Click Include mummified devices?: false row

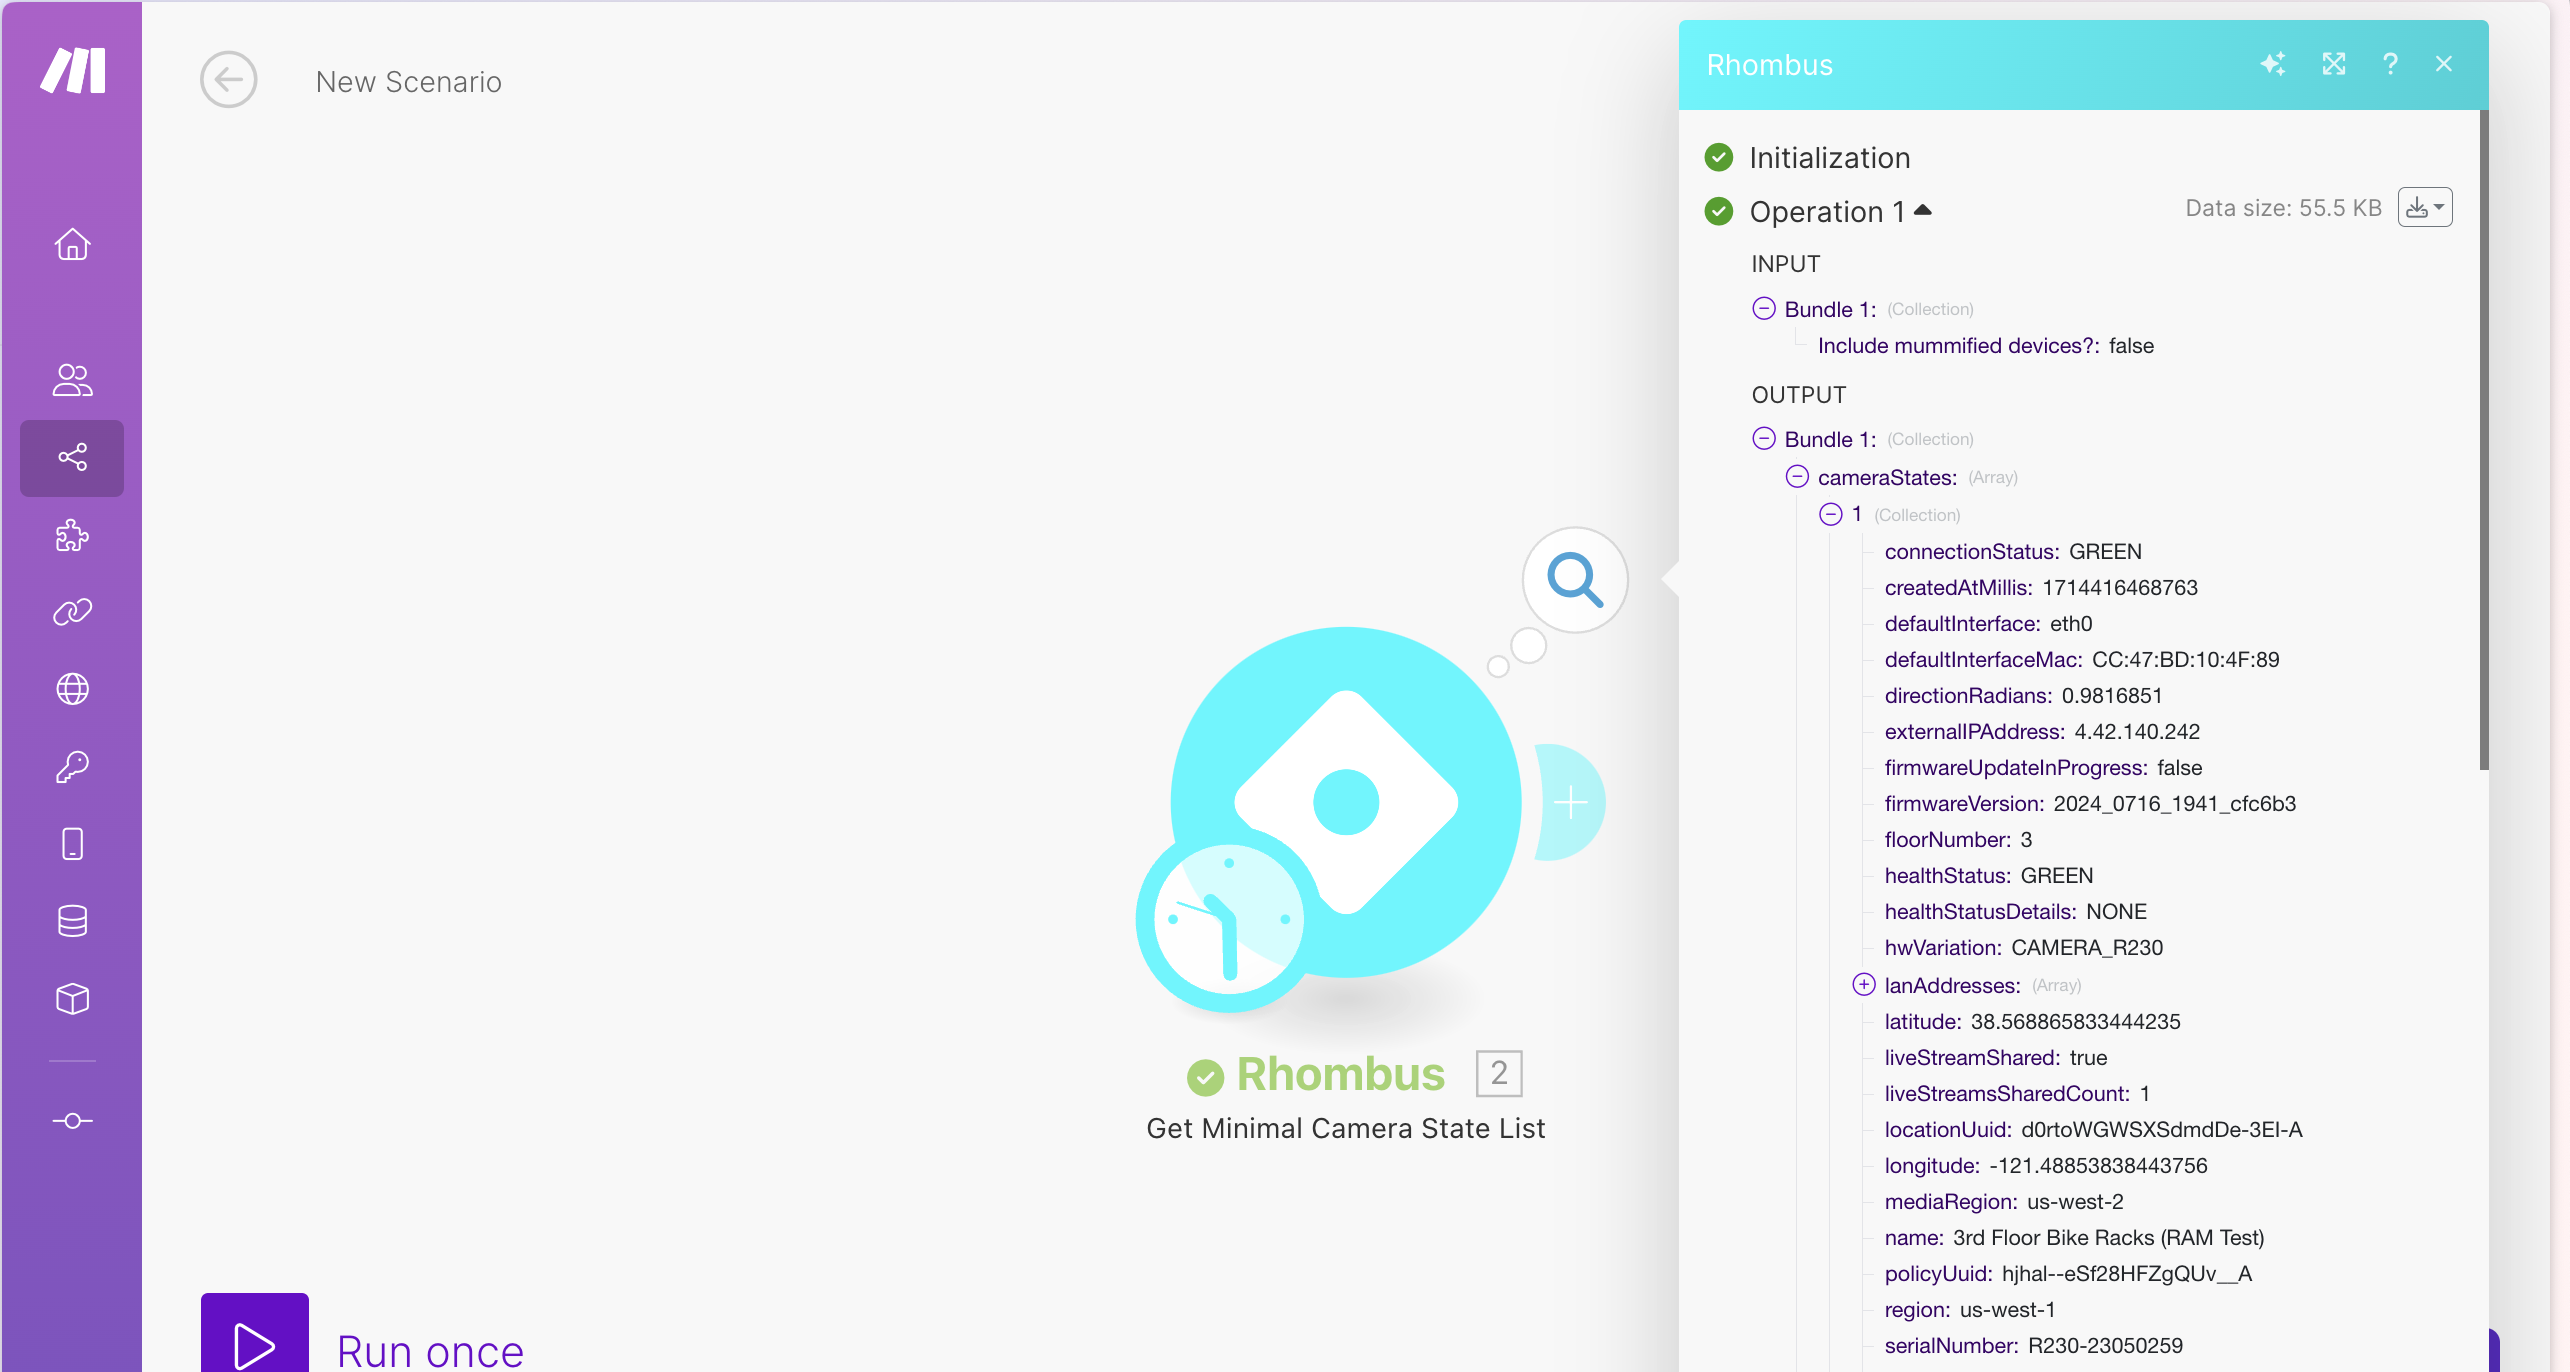point(1985,346)
